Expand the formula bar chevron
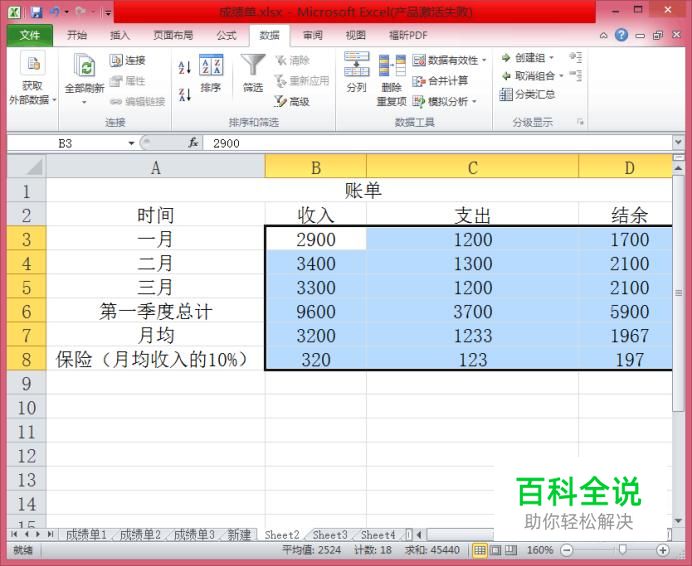The image size is (692, 566). (x=678, y=143)
